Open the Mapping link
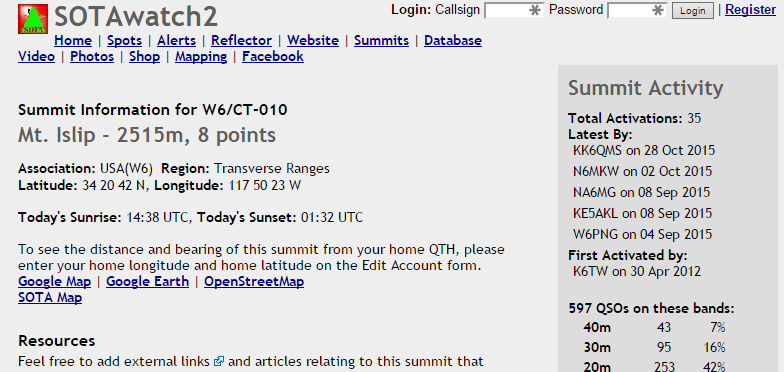This screenshot has height=372, width=784. click(201, 56)
